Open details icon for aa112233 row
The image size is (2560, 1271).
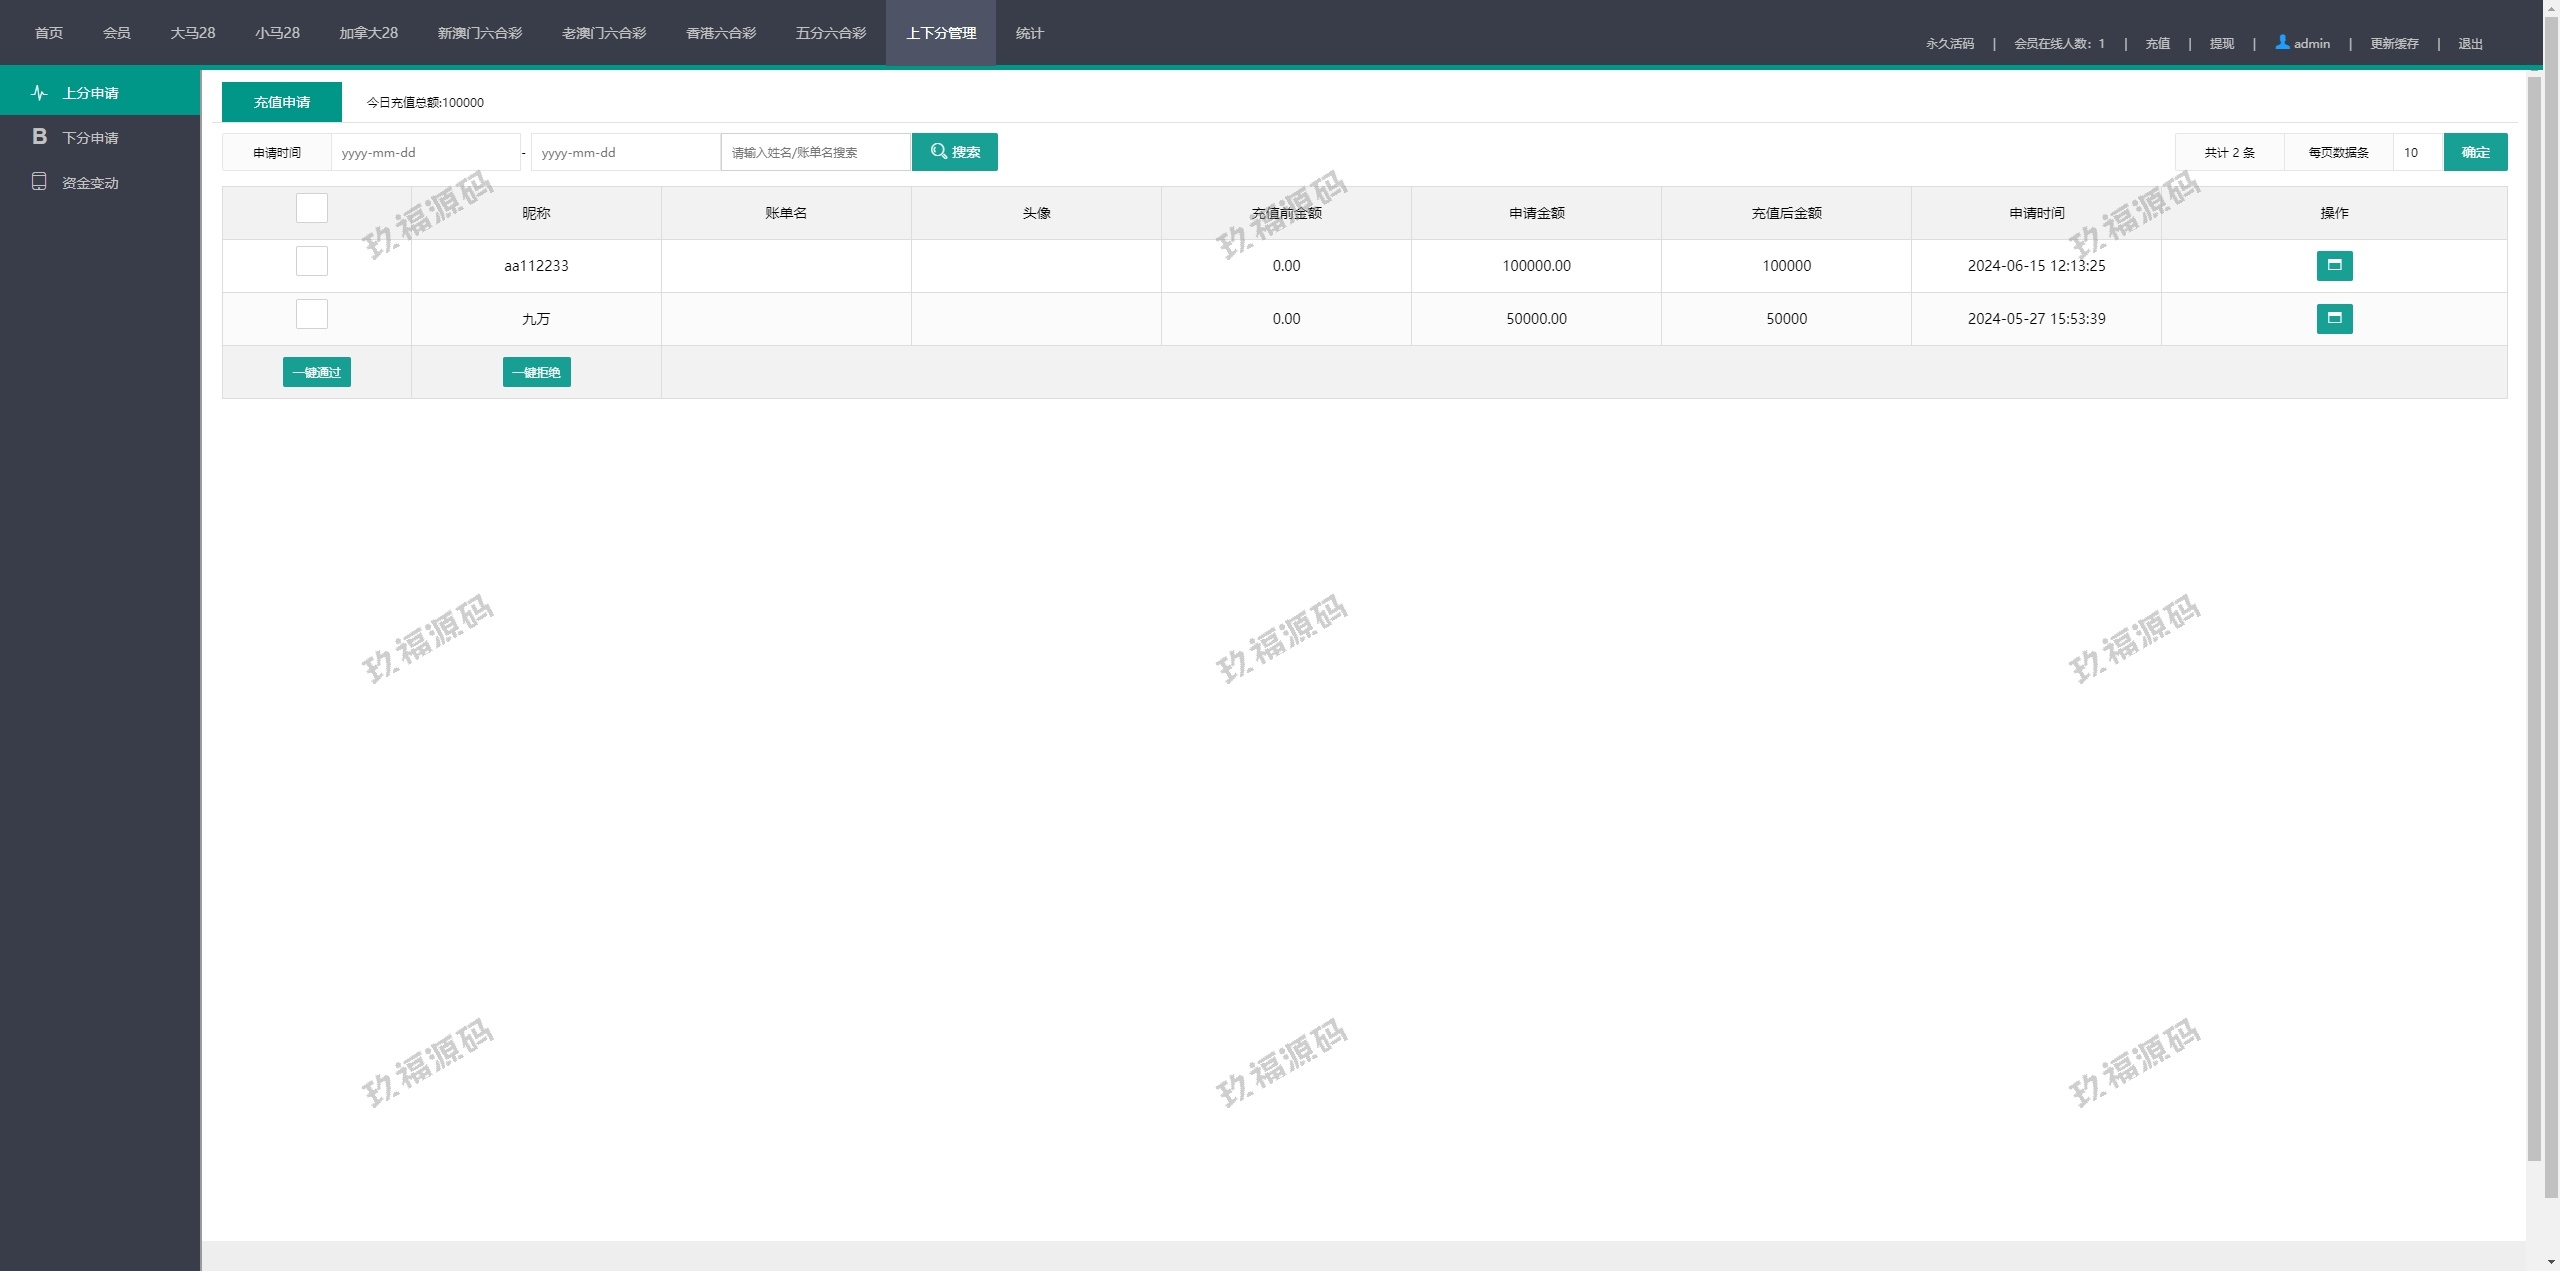click(x=2334, y=265)
